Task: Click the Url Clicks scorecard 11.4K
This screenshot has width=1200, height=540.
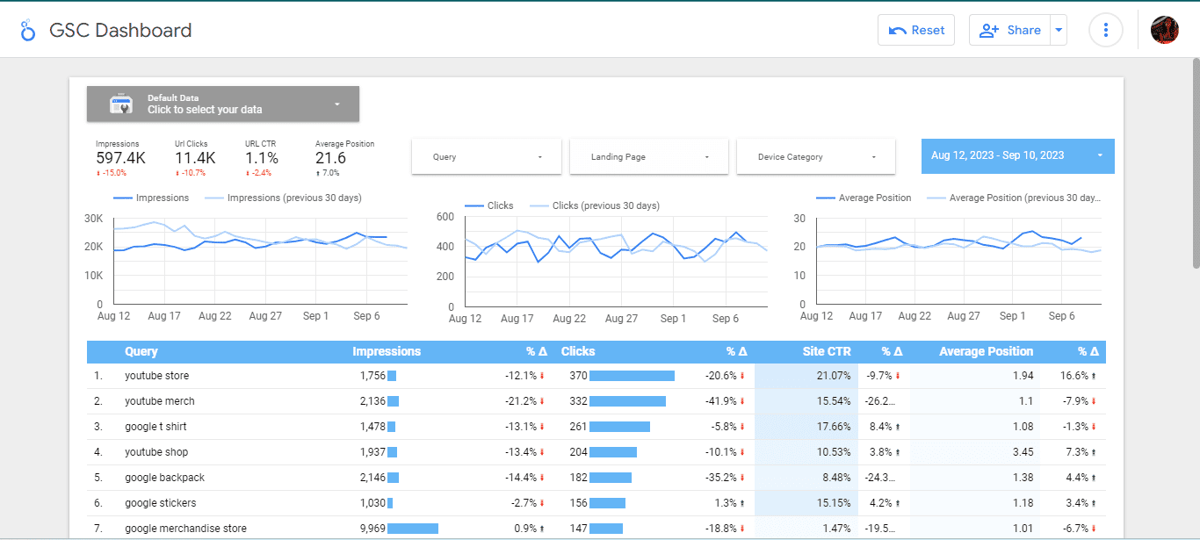Action: point(195,158)
